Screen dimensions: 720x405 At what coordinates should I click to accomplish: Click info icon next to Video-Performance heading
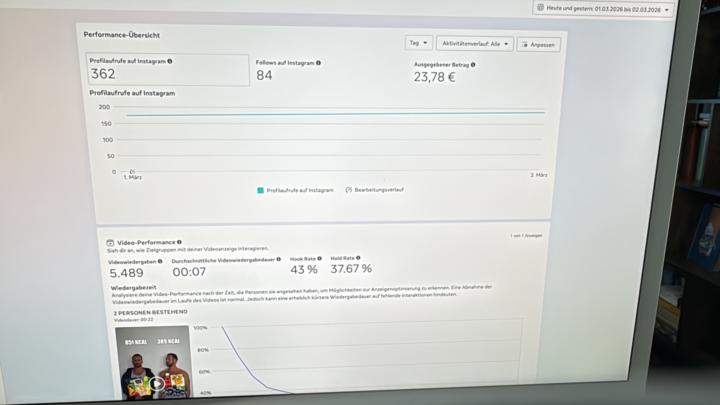pos(179,242)
